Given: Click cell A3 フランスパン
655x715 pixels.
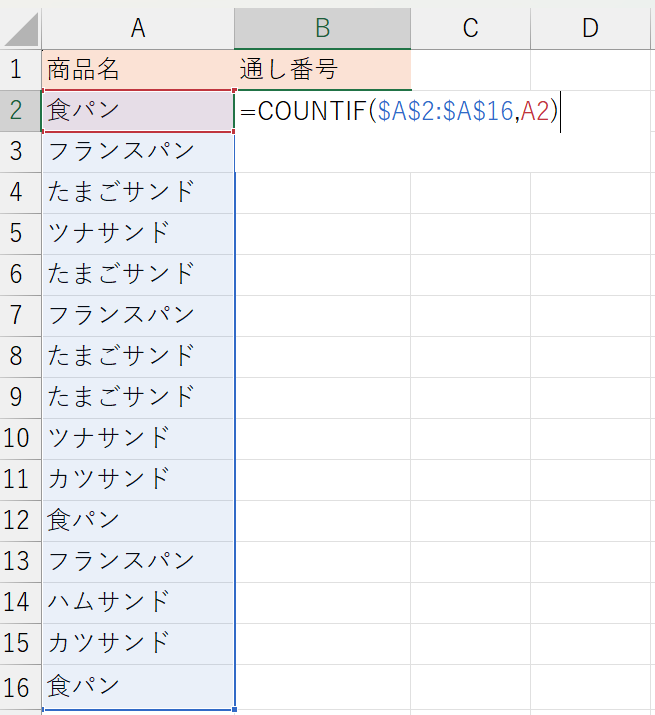Looking at the screenshot, I should pyautogui.click(x=138, y=152).
